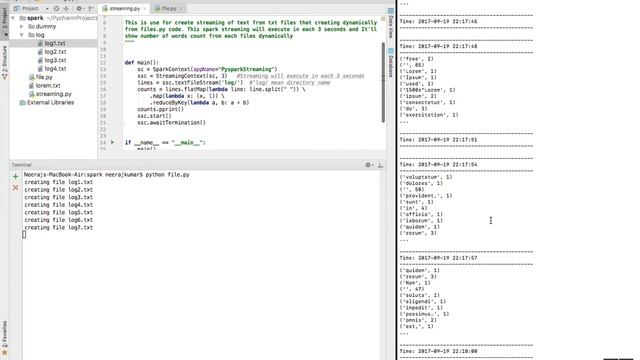This screenshot has width=640, height=360.
Task: Click 'Time: 2017-09-19 22:17:54' in output window
Action: [x=438, y=165]
